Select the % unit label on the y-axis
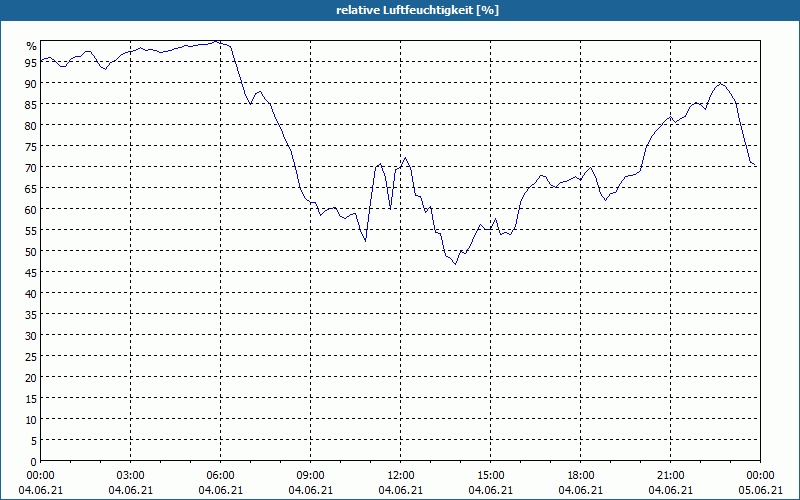800x500 pixels. (32, 46)
